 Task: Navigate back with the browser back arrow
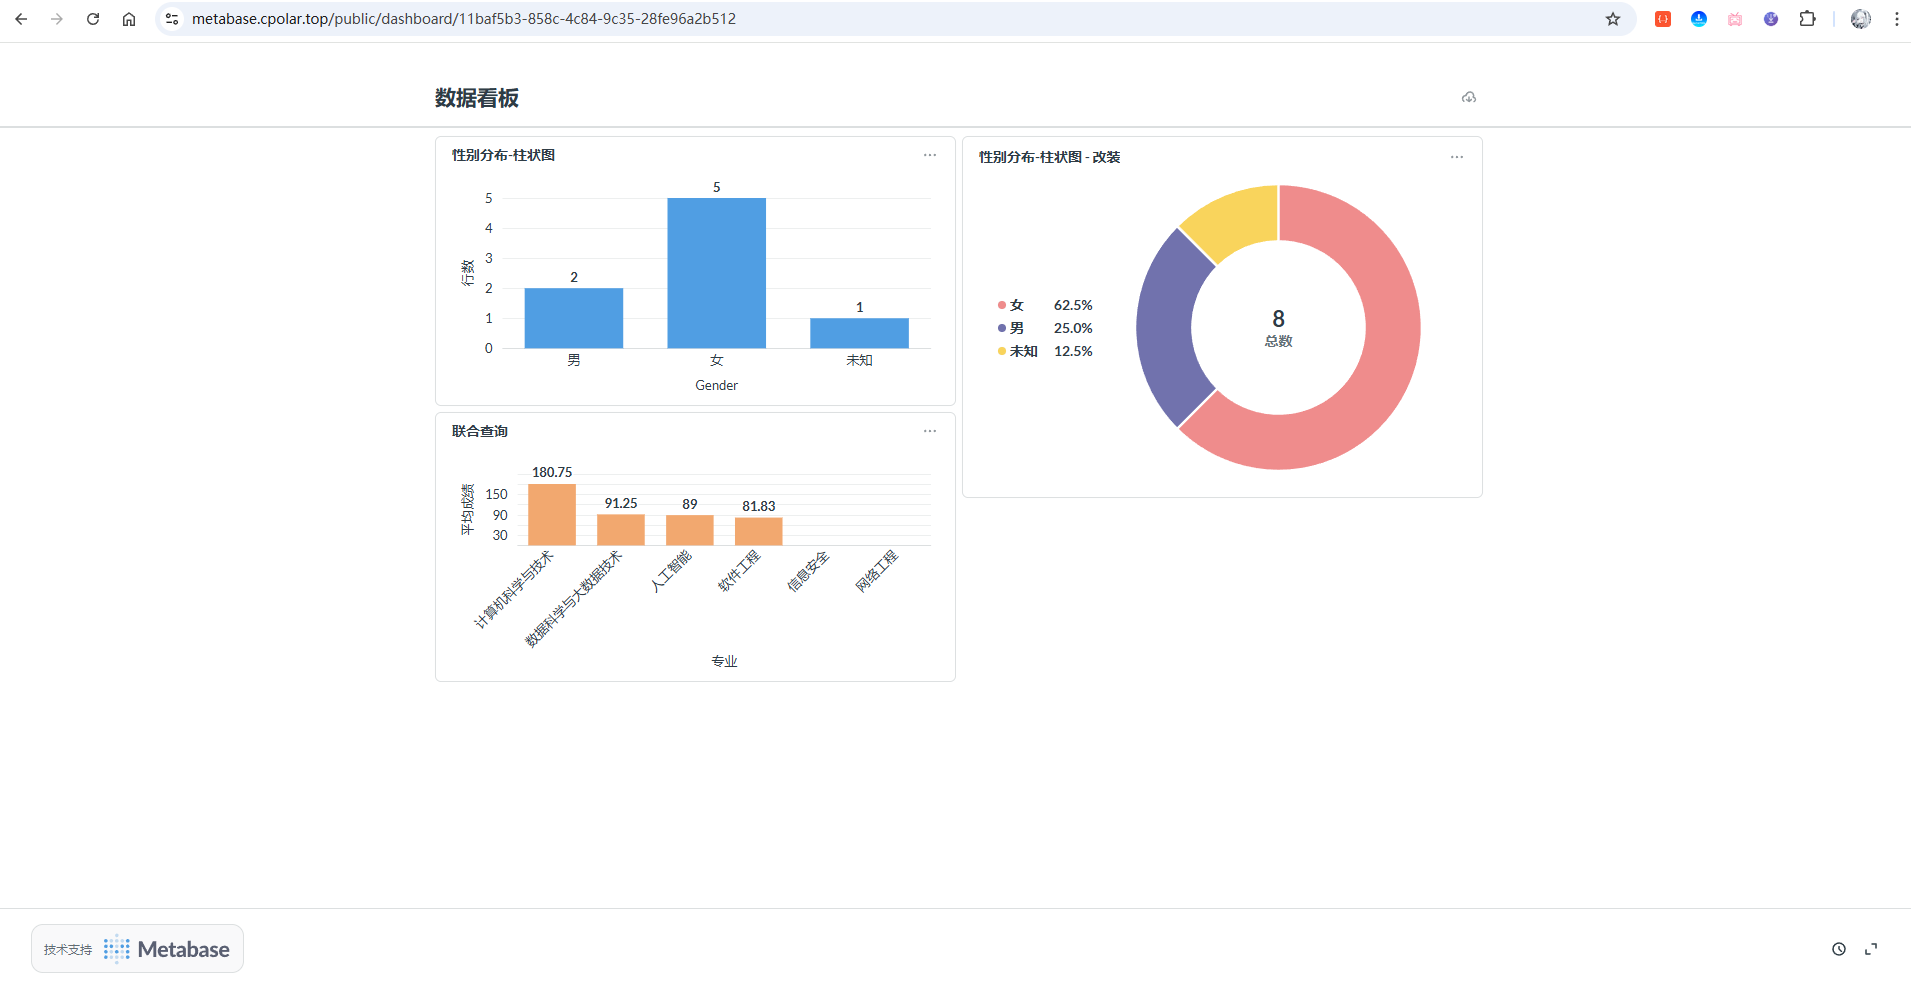[x=21, y=19]
